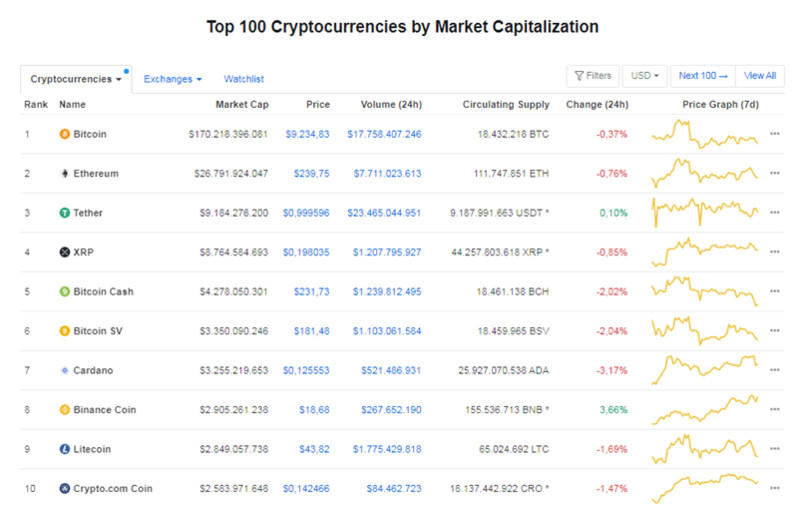Click Ethereum price $239,75 link

pyautogui.click(x=312, y=173)
